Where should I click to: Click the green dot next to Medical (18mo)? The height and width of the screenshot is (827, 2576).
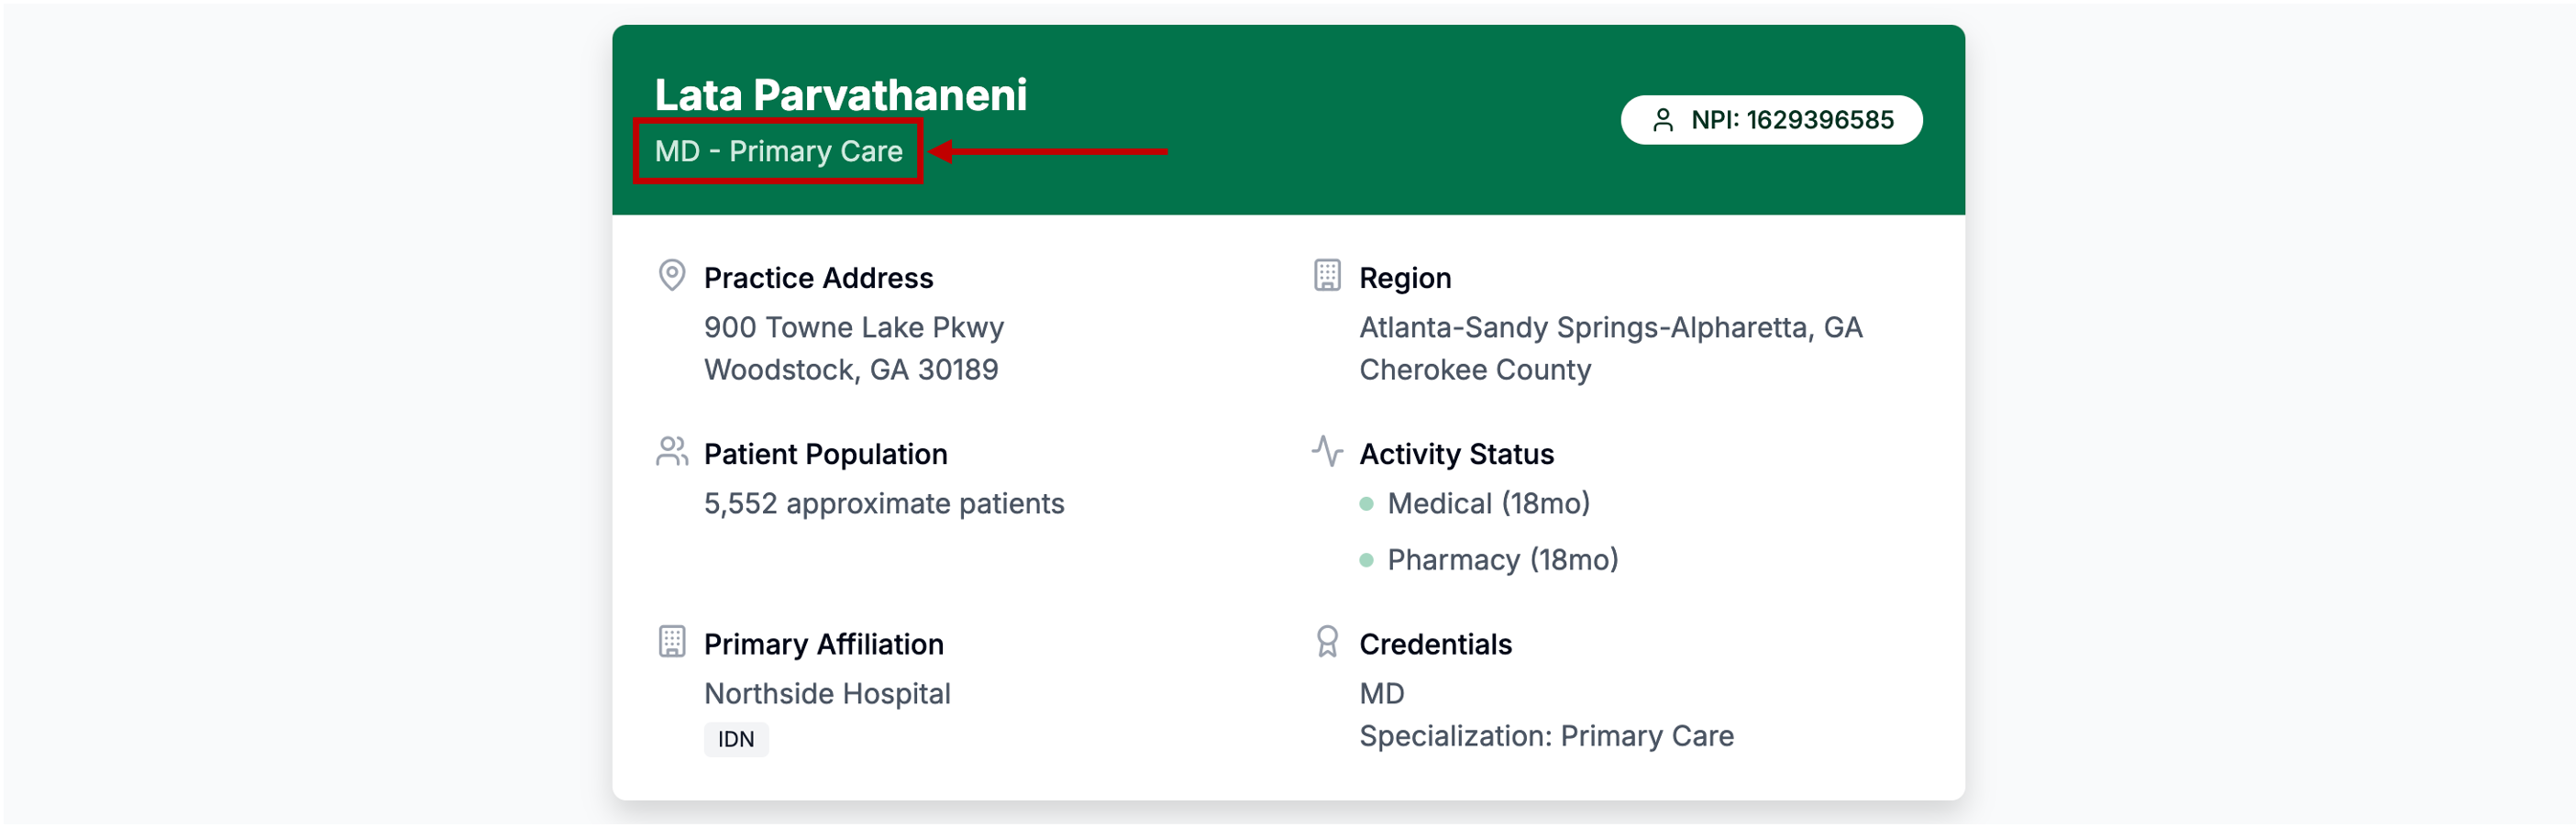pyautogui.click(x=1366, y=504)
